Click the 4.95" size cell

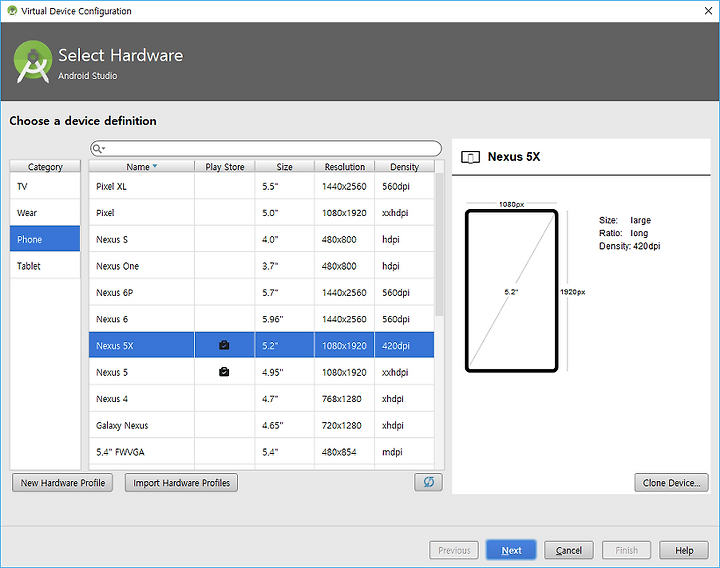tap(285, 372)
